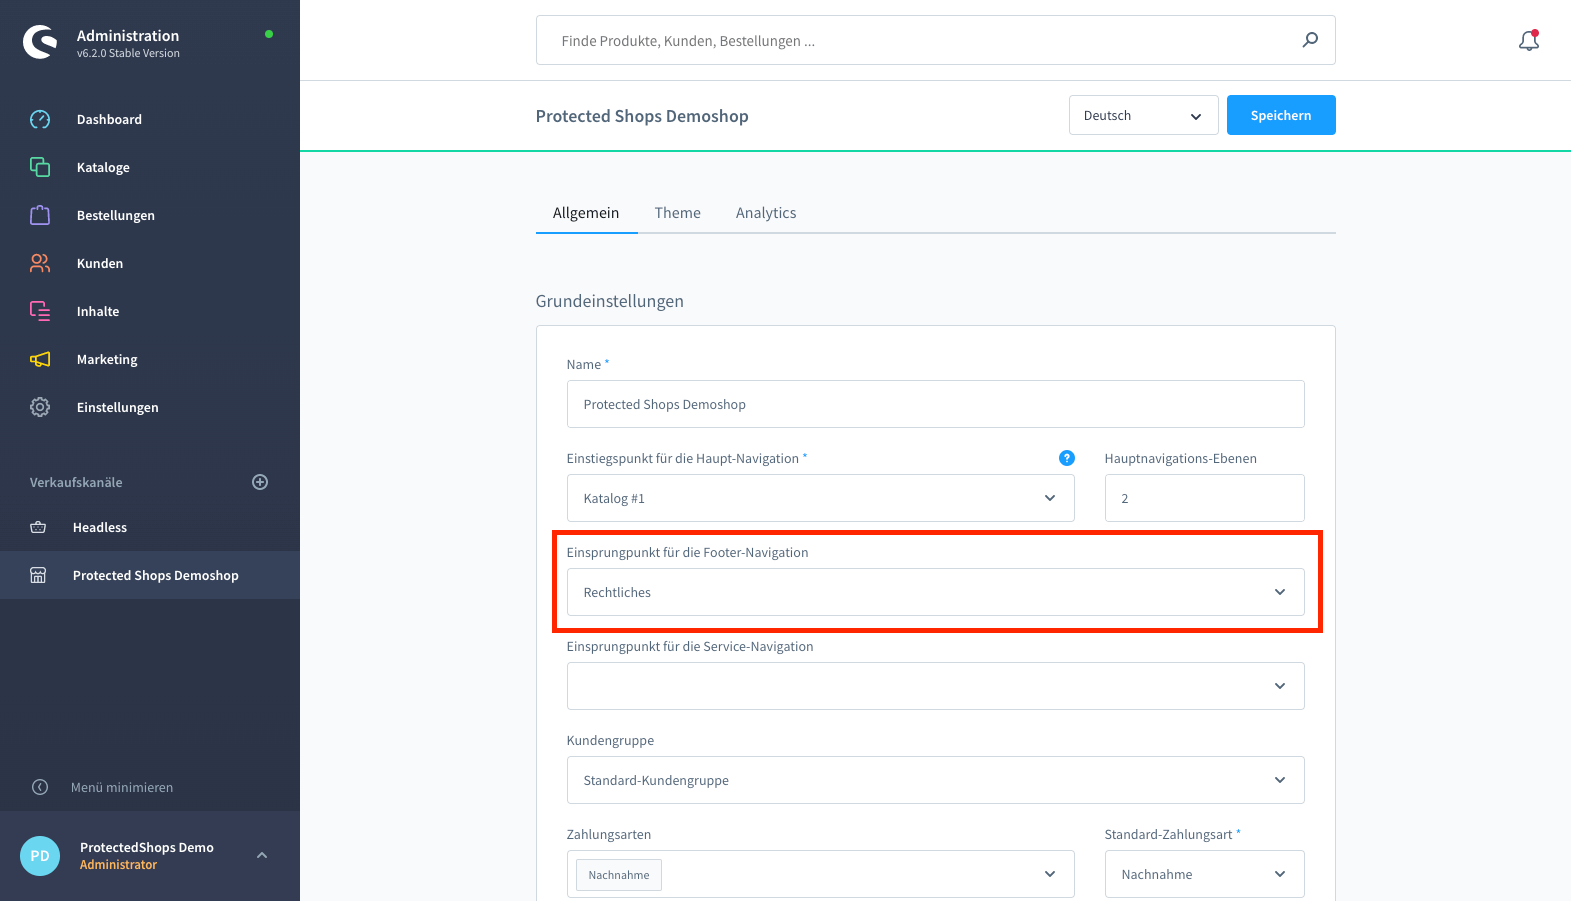Switch to the Analytics tab
This screenshot has height=901, width=1571.
click(x=766, y=213)
